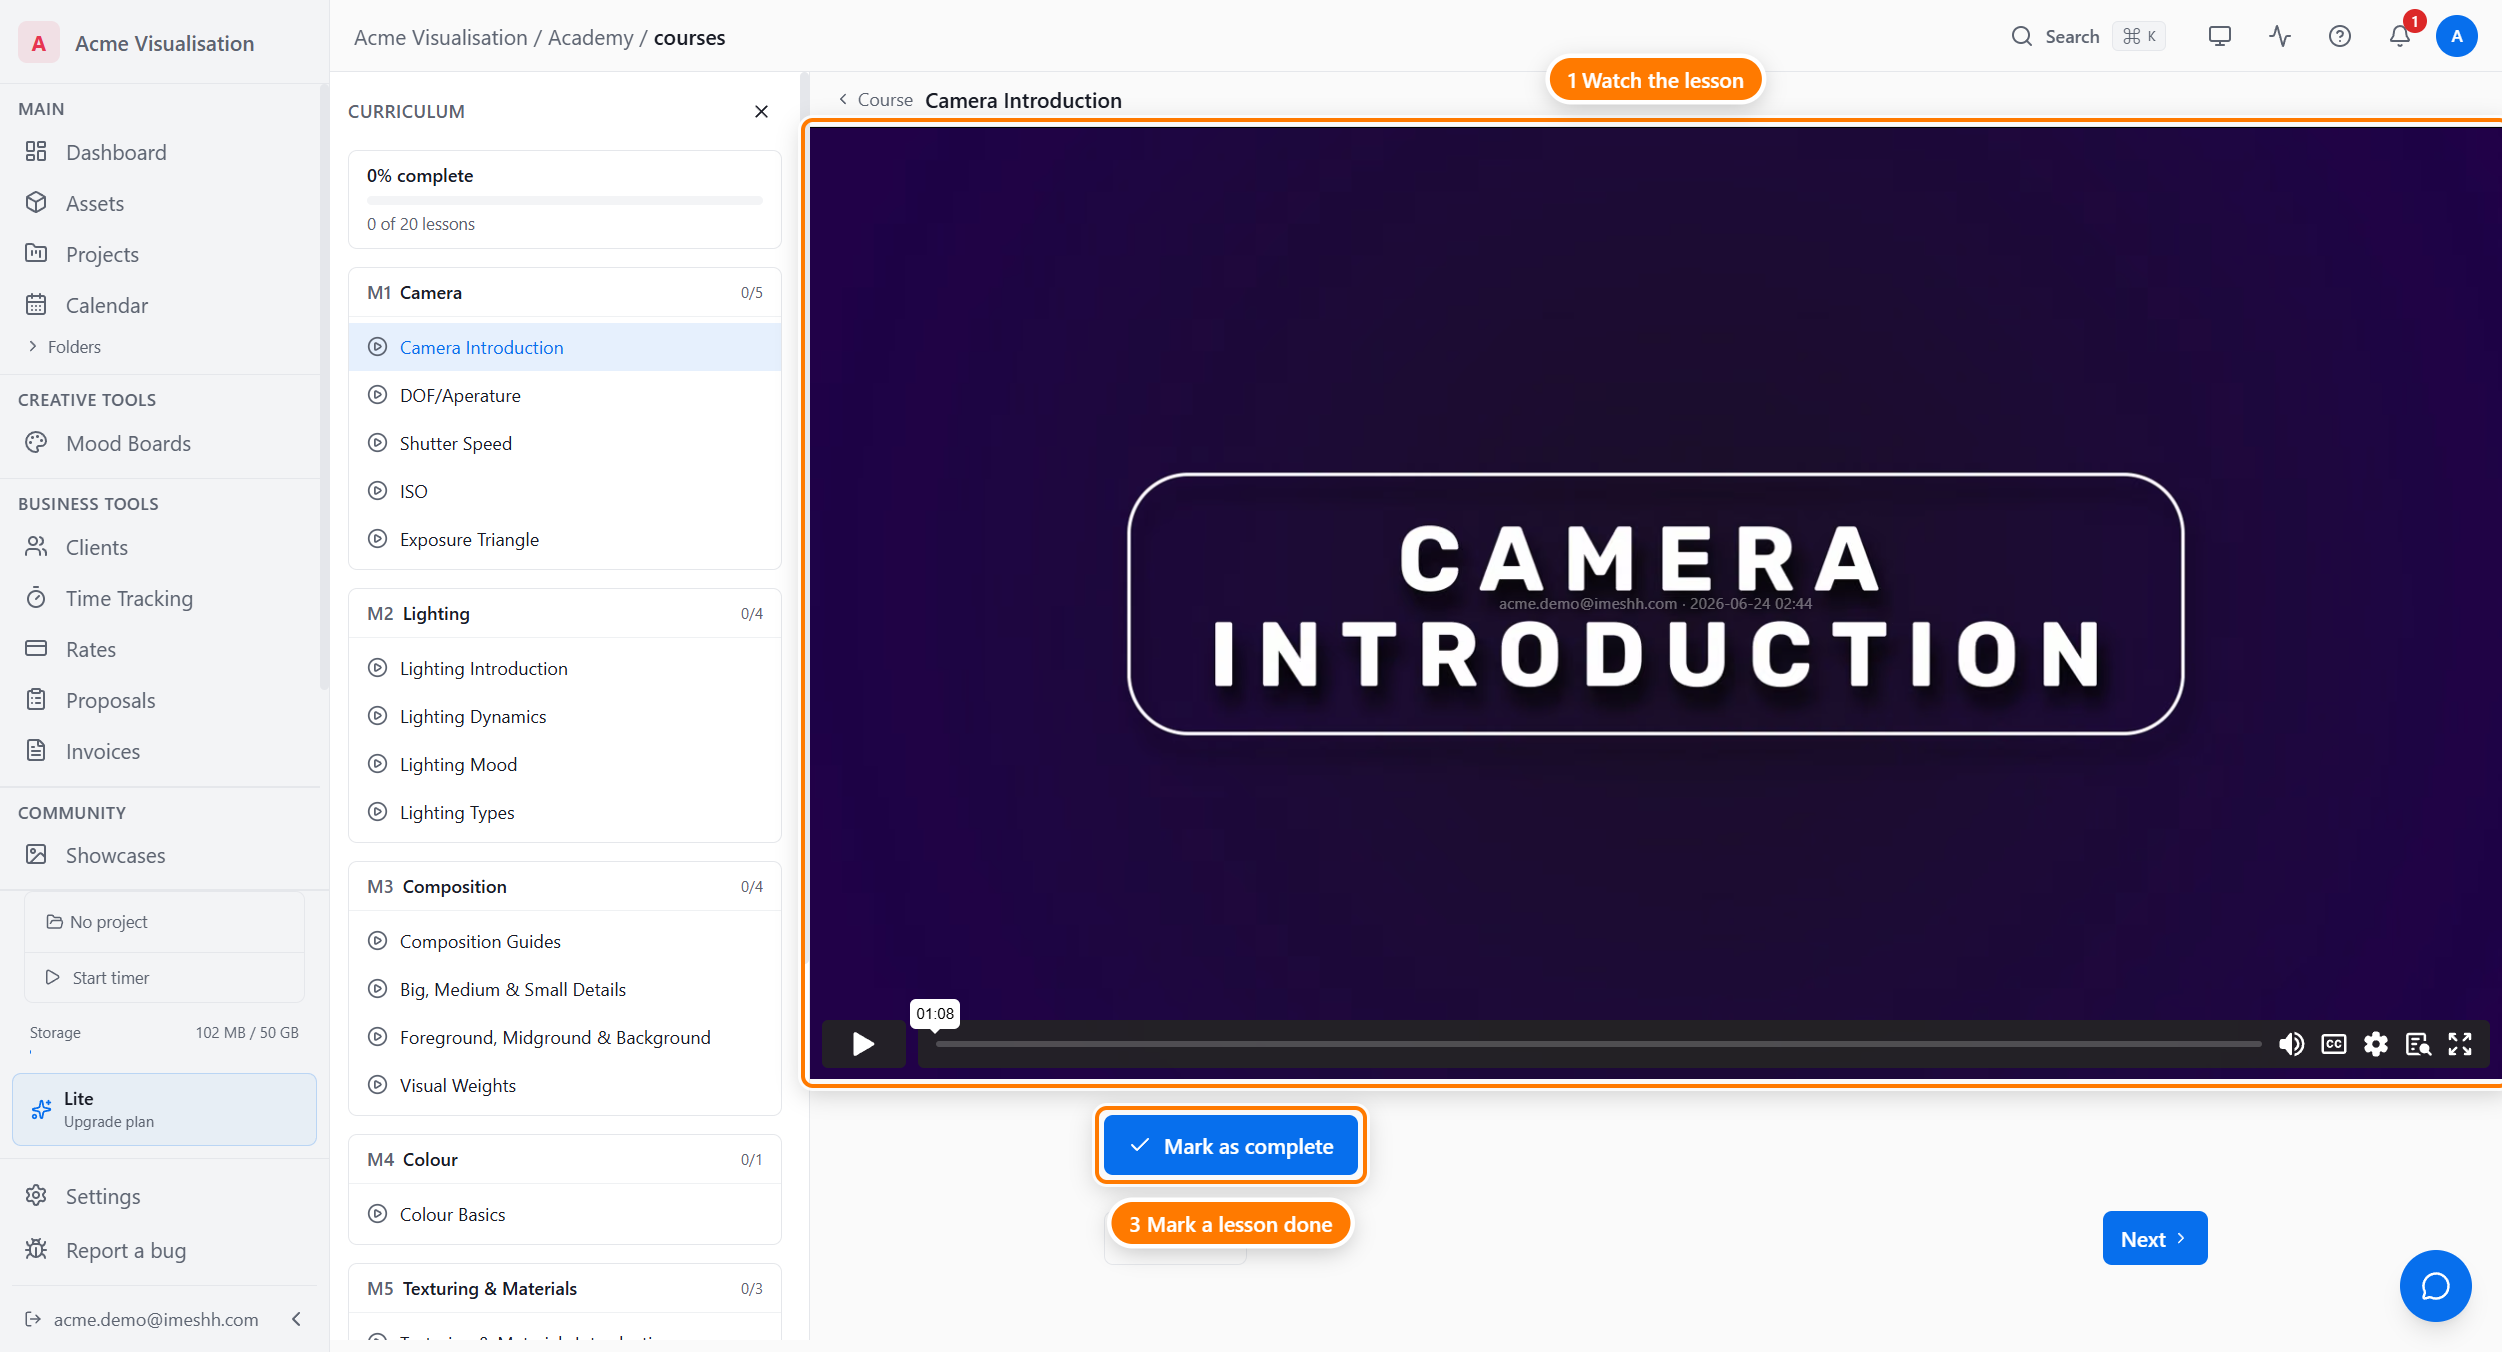Viewport: 2502px width, 1352px height.
Task: Collapse the M3 Composition module
Action: (564, 887)
